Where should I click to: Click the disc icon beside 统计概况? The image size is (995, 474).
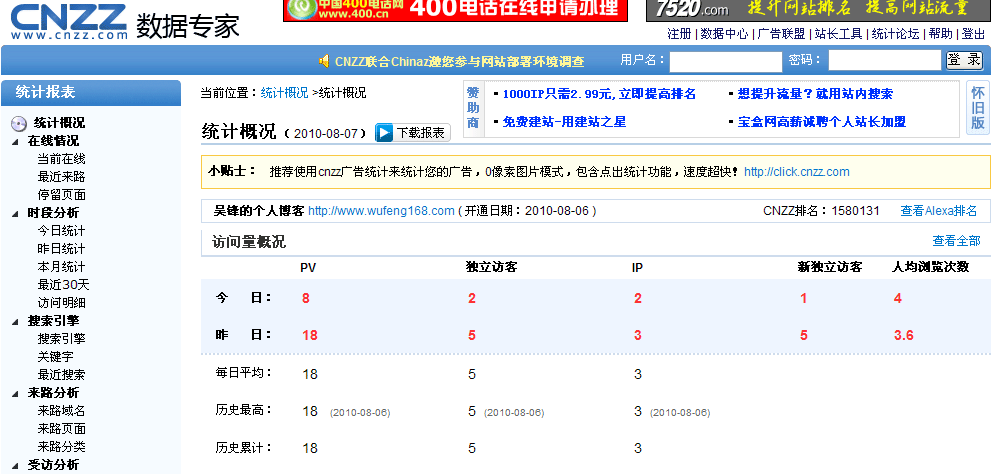tap(19, 123)
